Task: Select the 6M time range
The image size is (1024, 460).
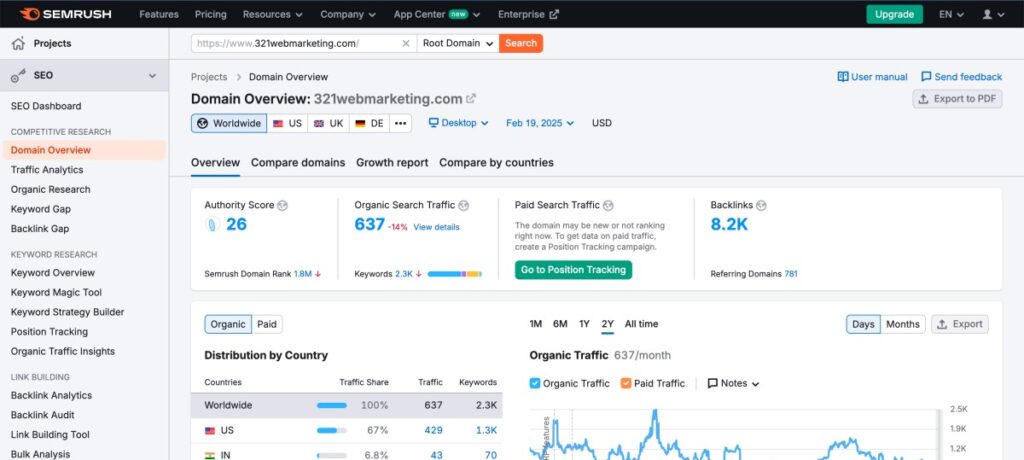Action: pyautogui.click(x=560, y=324)
